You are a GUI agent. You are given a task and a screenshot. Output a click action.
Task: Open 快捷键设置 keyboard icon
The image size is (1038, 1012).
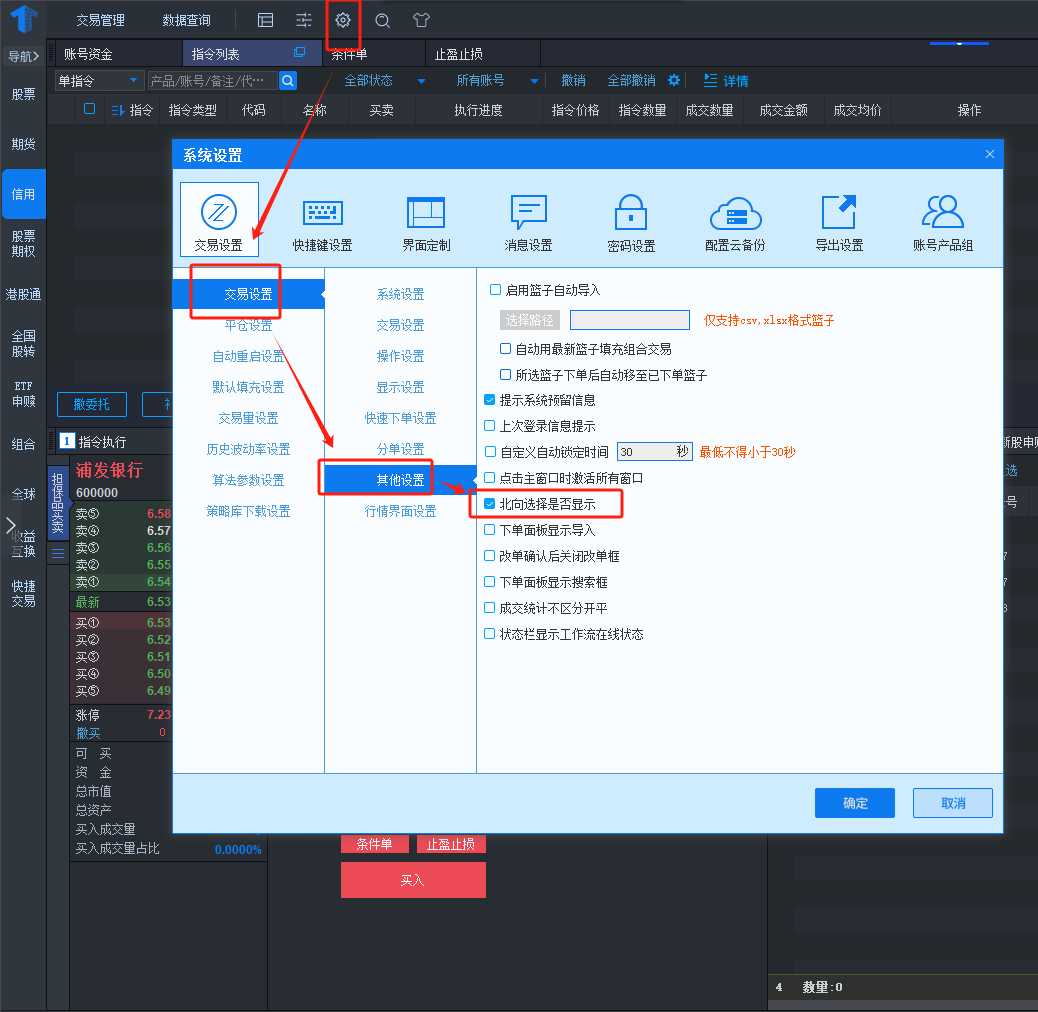click(322, 224)
